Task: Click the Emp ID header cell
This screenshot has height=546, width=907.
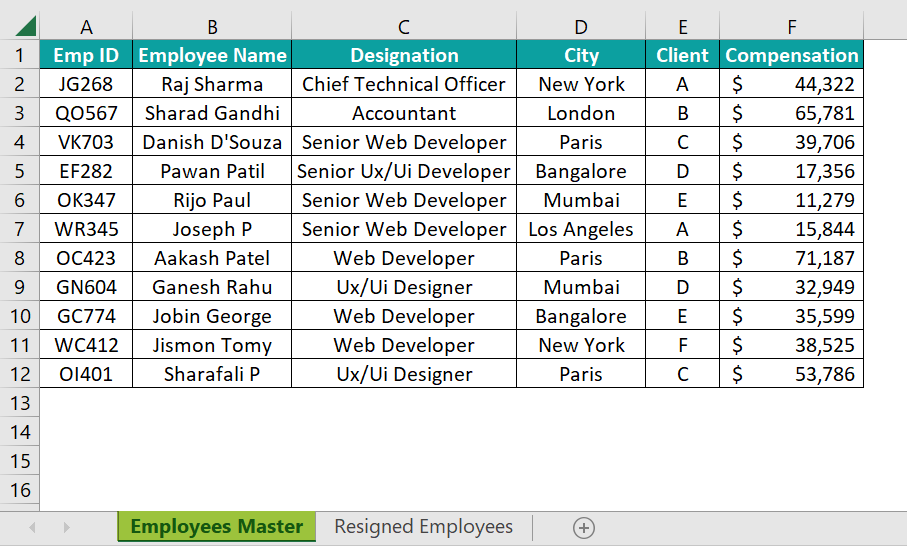Action: point(86,55)
